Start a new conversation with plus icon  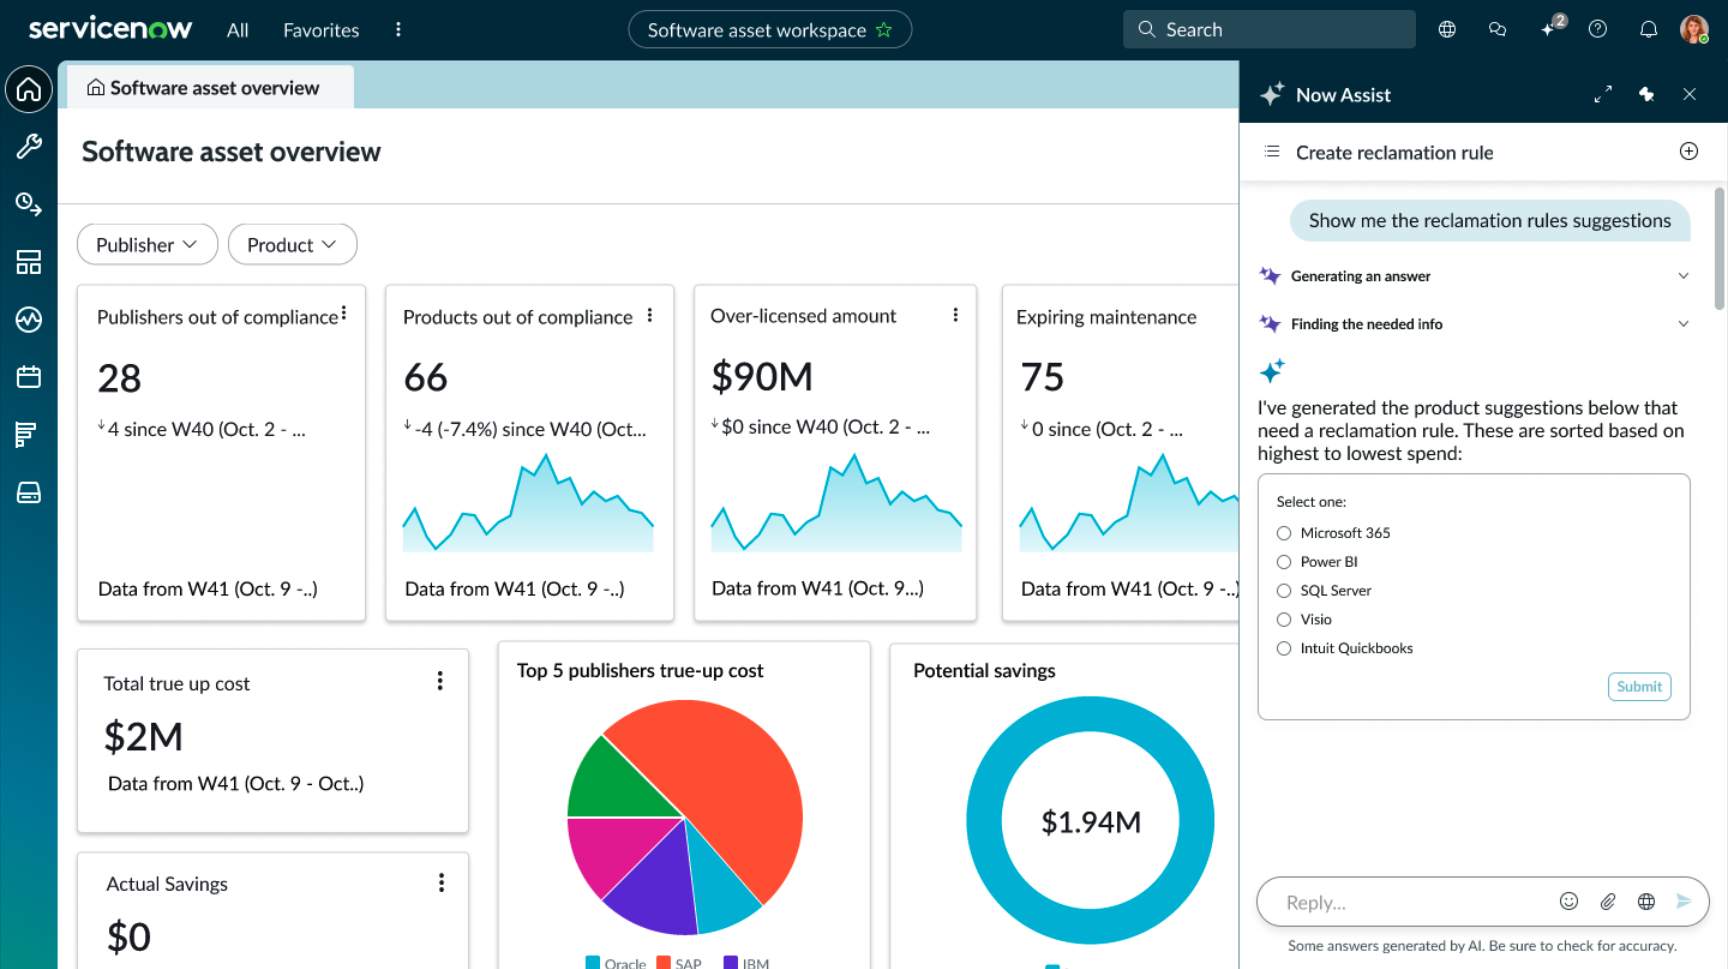click(1689, 152)
